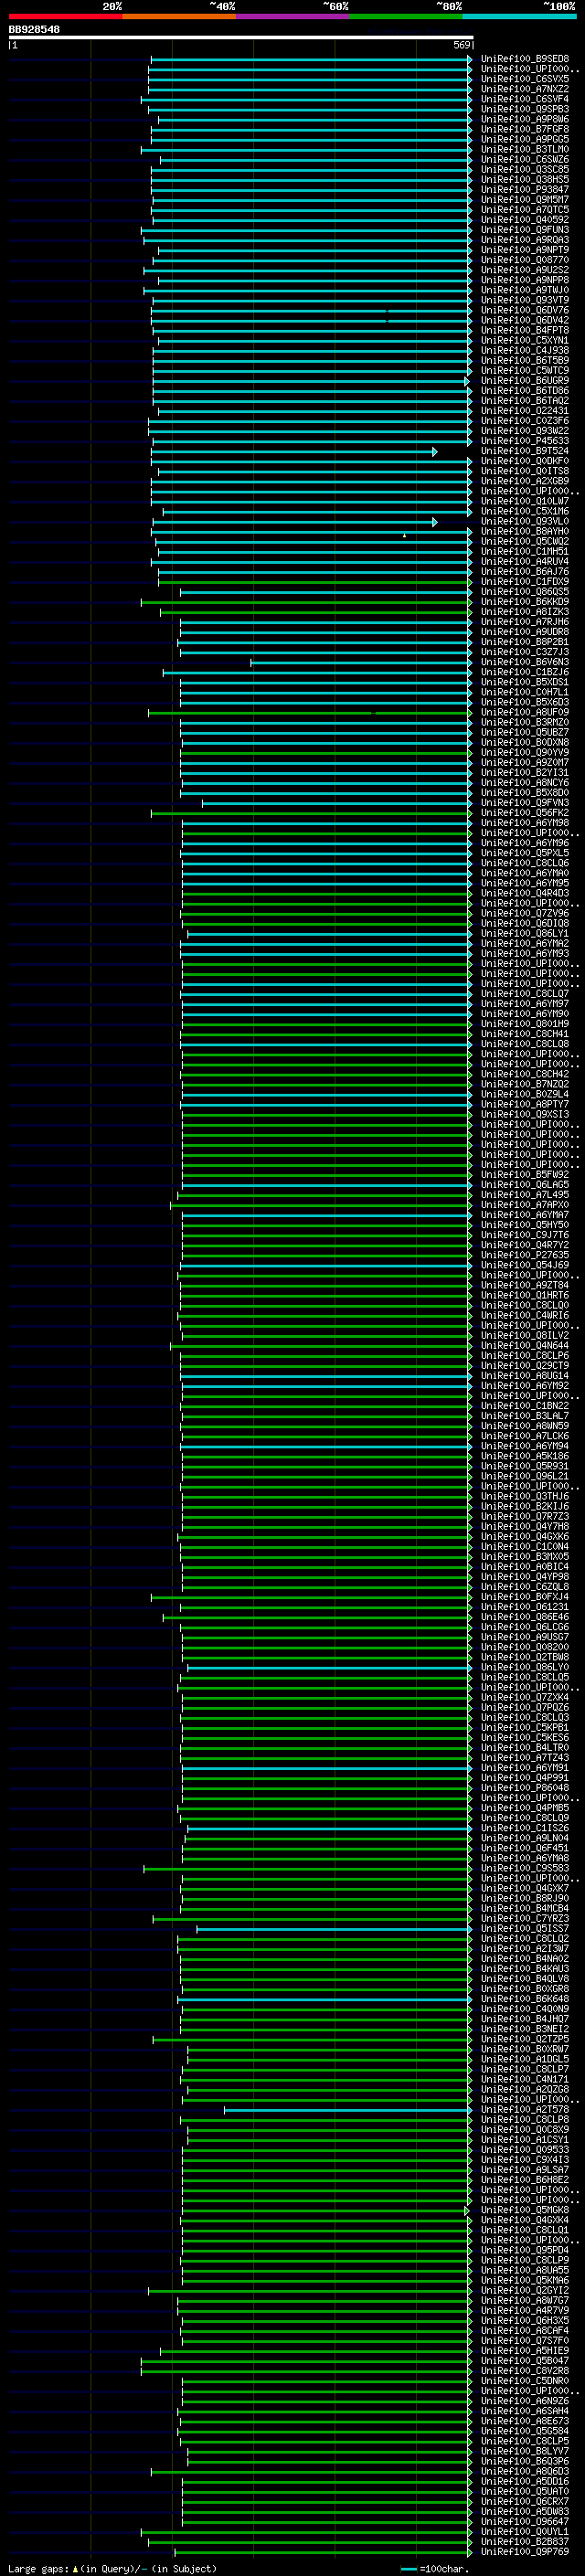Open hit UniRef100_C4J938
585x2576 pixels.
click(x=524, y=350)
